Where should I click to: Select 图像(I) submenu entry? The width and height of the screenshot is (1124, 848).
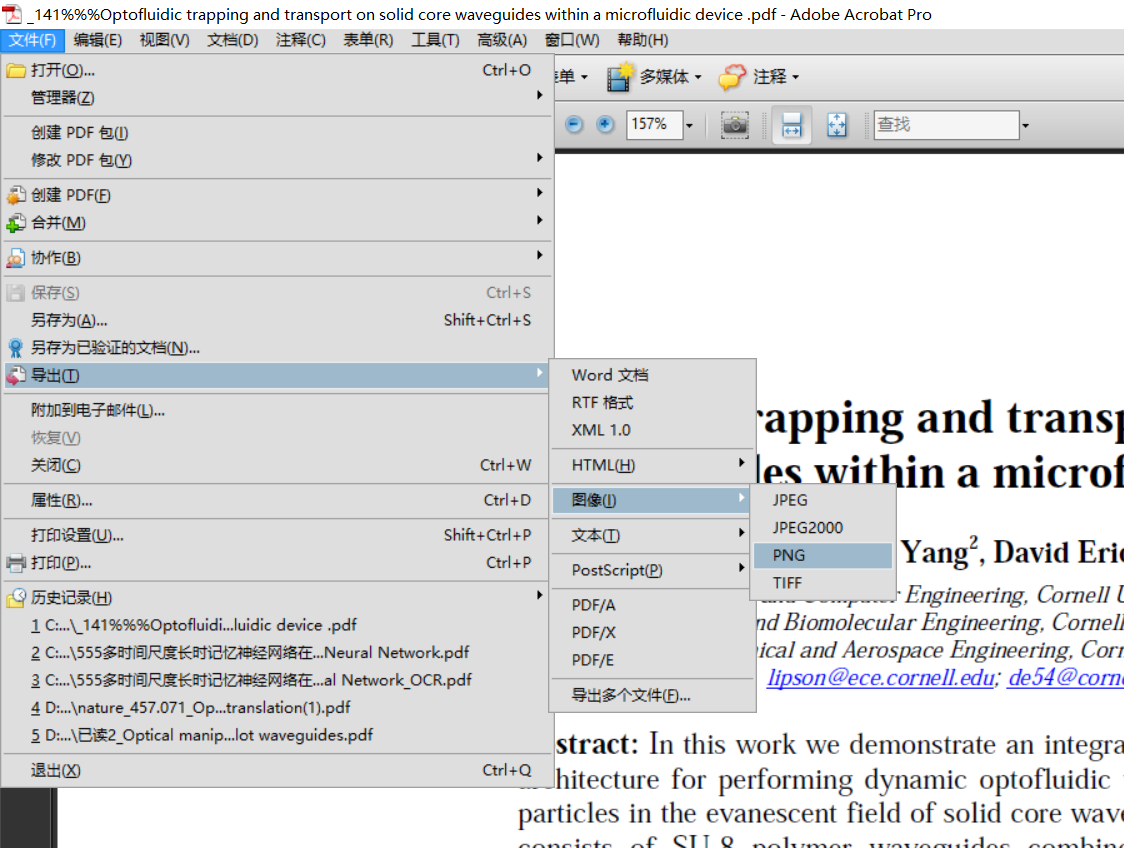[x=652, y=500]
